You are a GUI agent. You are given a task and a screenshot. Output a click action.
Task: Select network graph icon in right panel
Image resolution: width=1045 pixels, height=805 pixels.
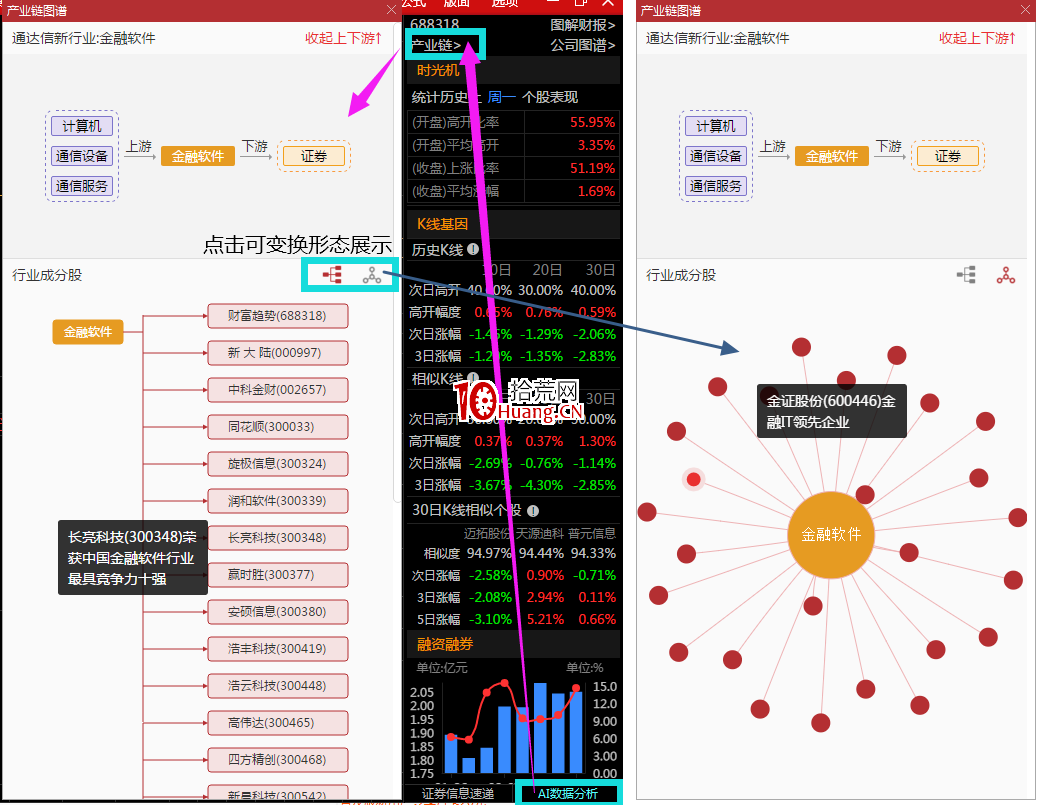[x=1006, y=275]
